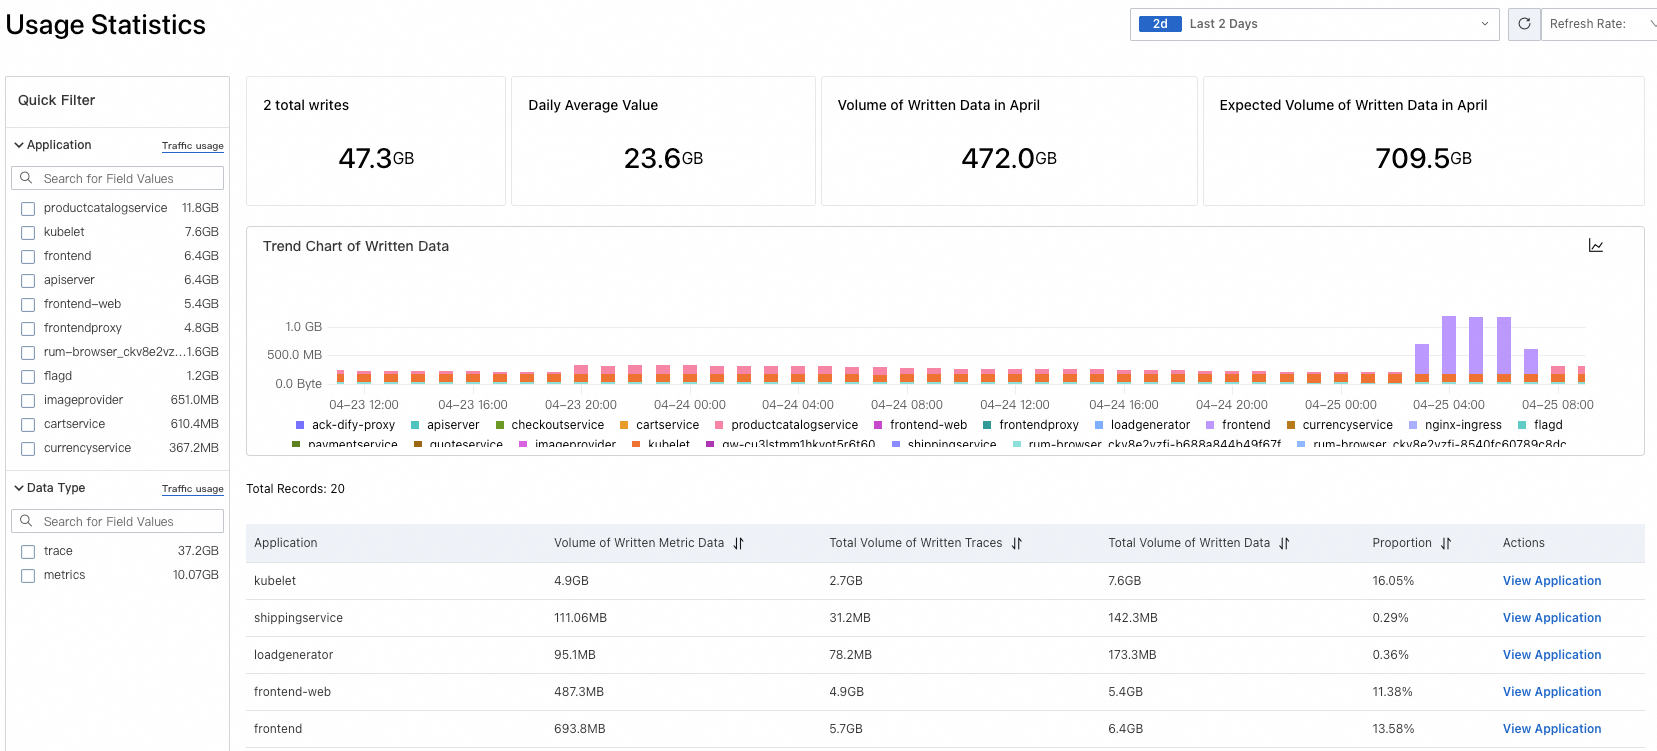Open View Application for frontend-web row

1551,692
